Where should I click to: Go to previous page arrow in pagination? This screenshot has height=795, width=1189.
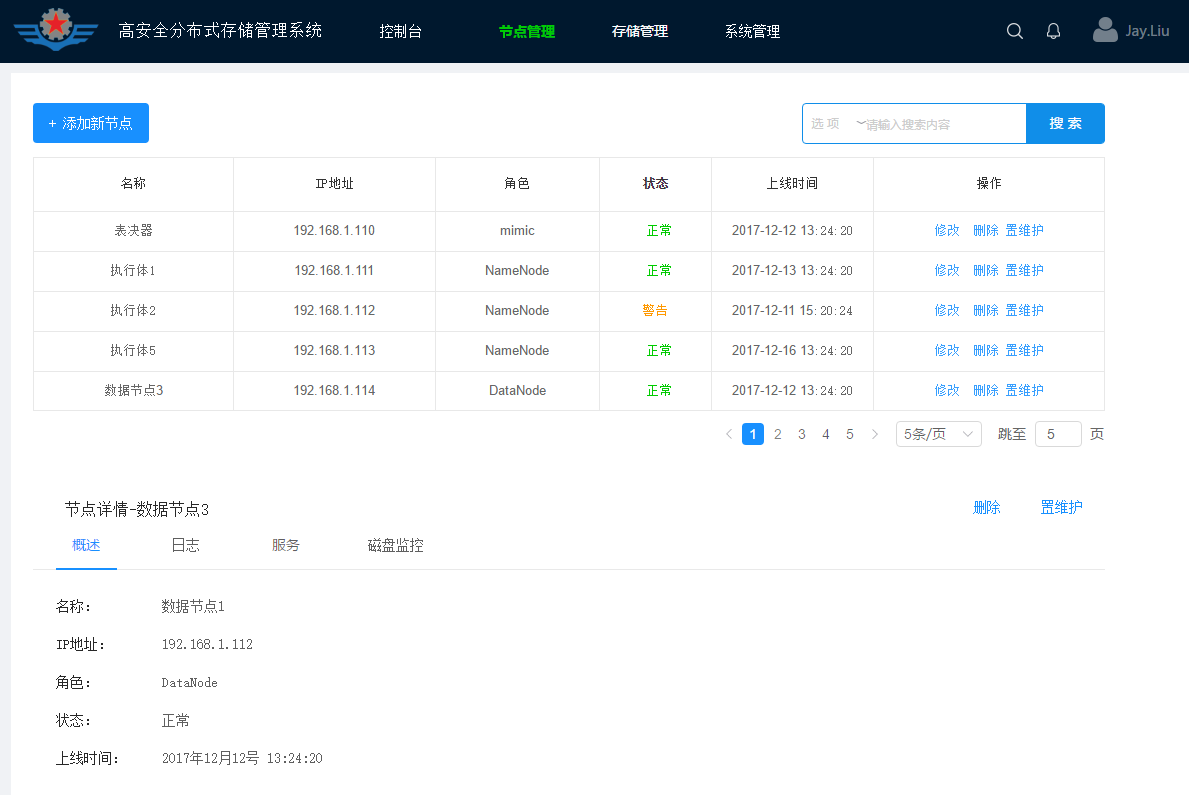[x=728, y=434]
